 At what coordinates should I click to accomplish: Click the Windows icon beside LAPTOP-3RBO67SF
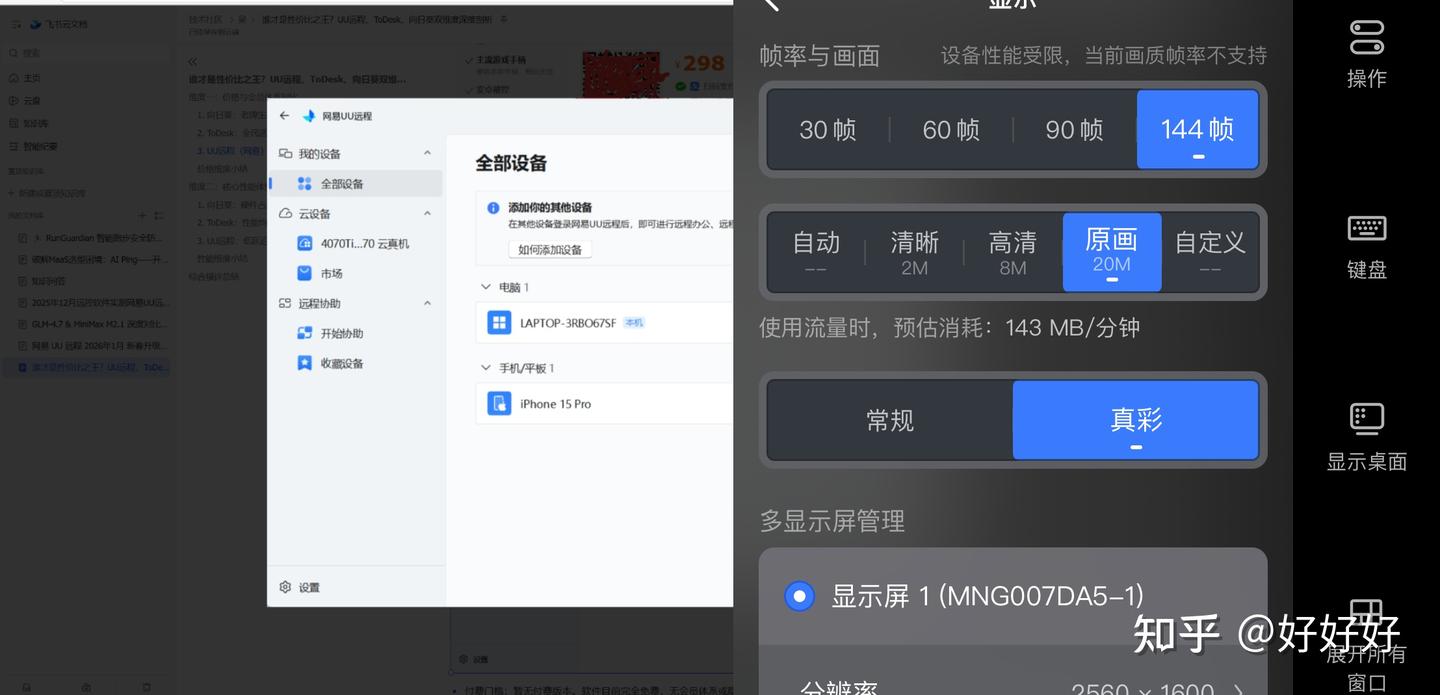499,323
